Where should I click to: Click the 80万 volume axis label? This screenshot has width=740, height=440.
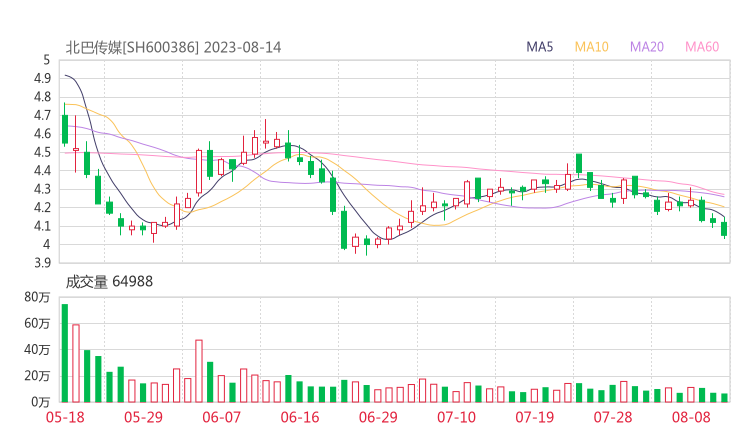tap(37, 297)
